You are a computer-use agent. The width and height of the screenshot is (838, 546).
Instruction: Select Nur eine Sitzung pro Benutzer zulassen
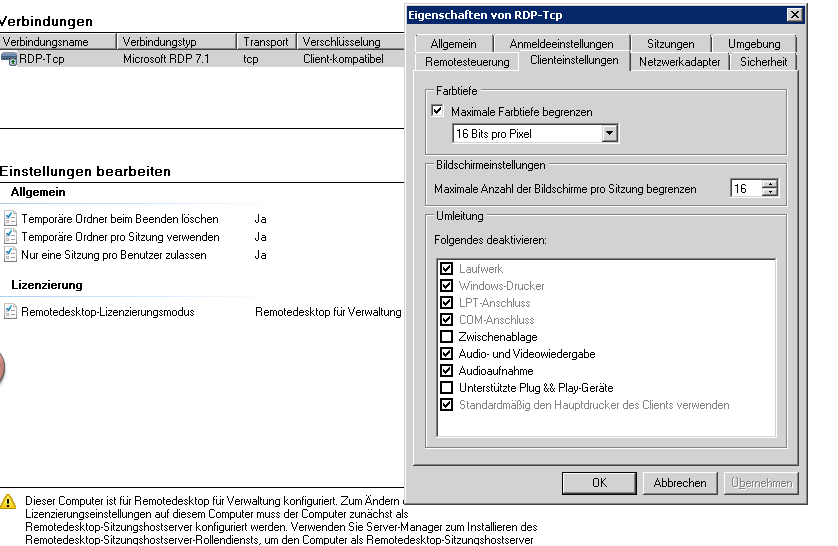[x=114, y=255]
